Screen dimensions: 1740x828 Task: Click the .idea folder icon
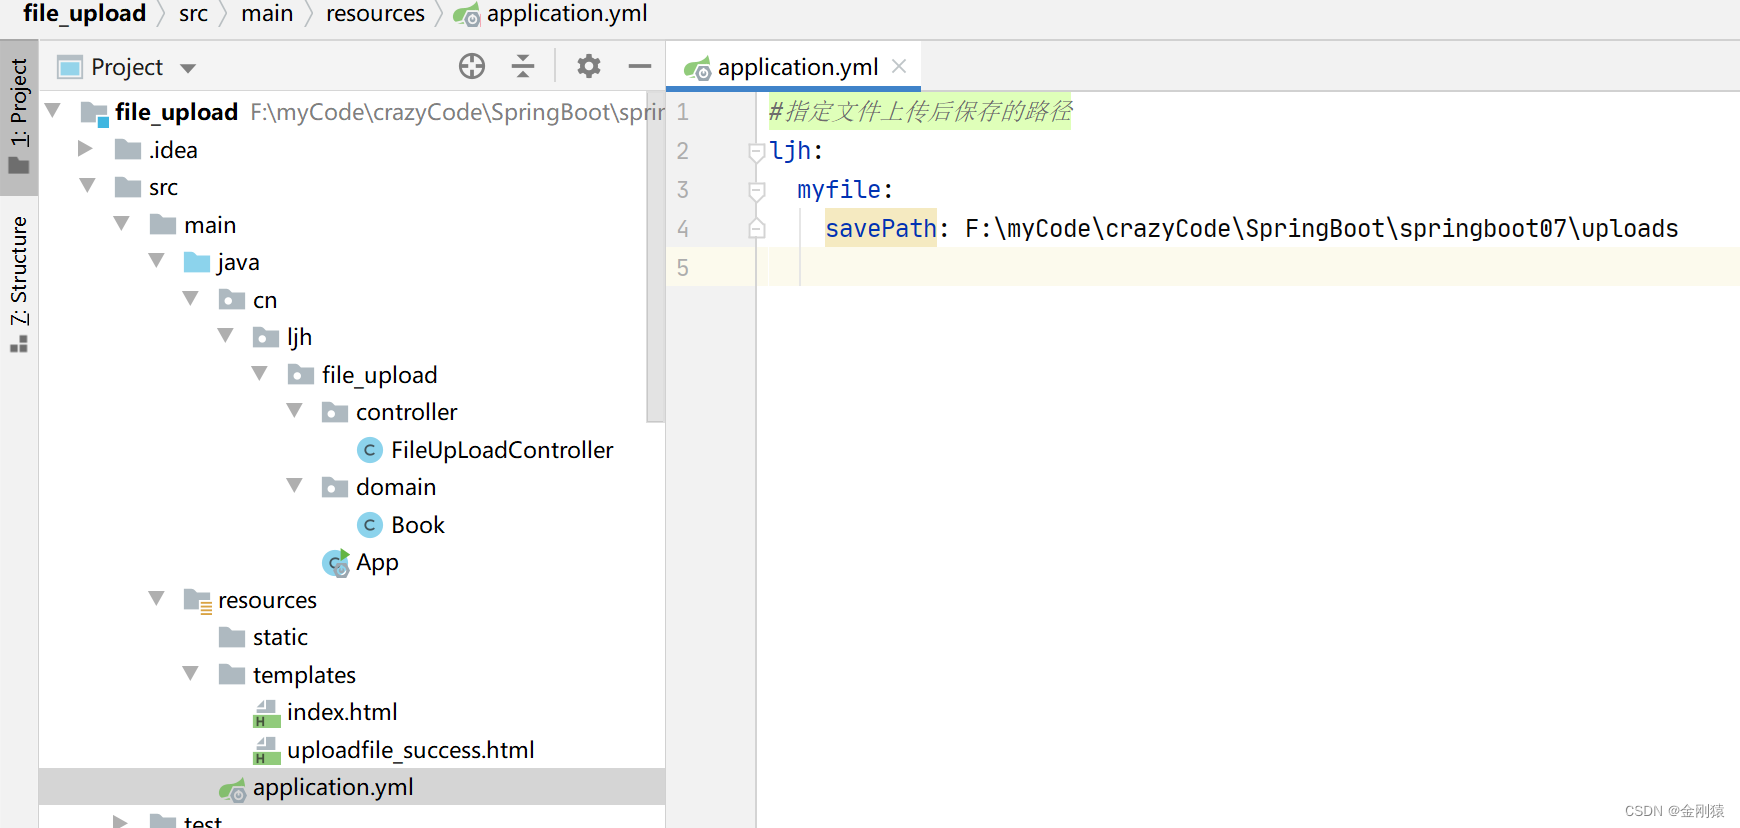128,149
